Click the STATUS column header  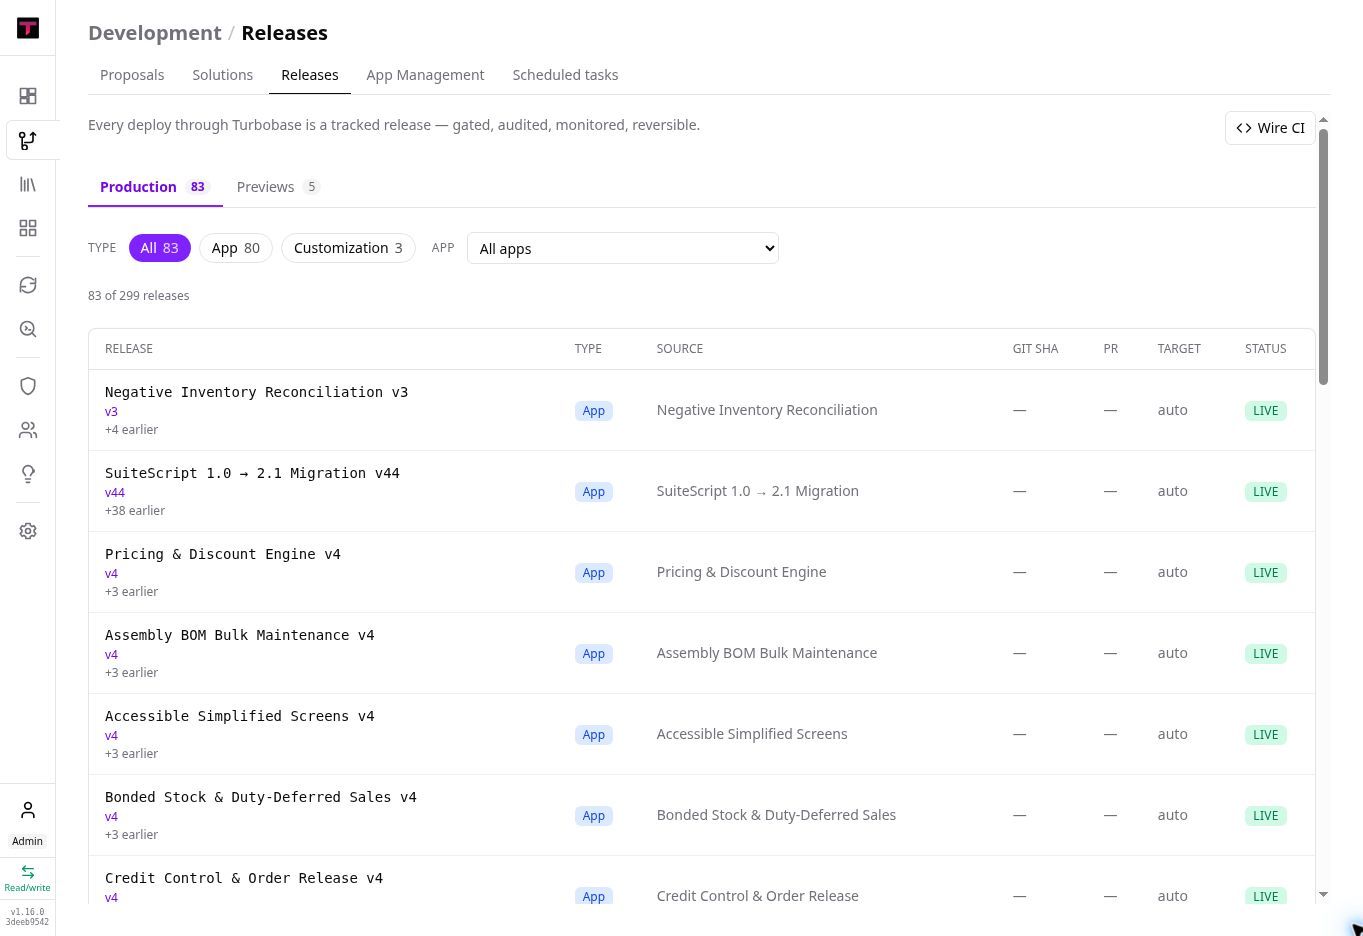1265,349
